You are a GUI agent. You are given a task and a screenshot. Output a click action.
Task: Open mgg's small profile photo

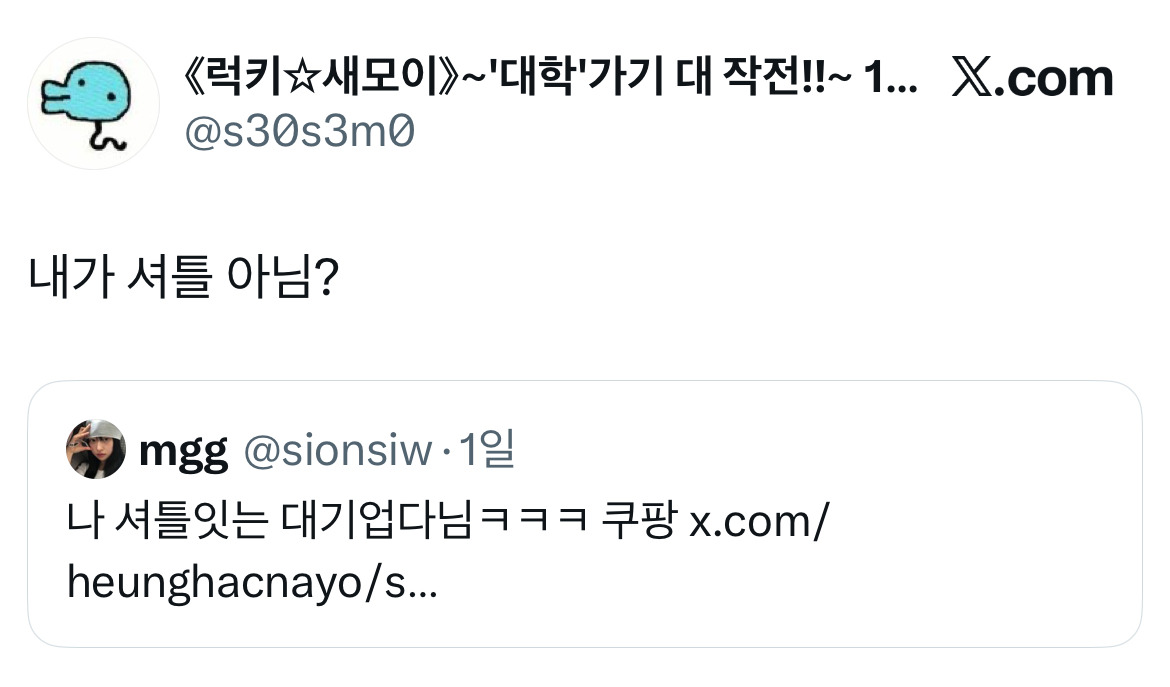(x=96, y=449)
